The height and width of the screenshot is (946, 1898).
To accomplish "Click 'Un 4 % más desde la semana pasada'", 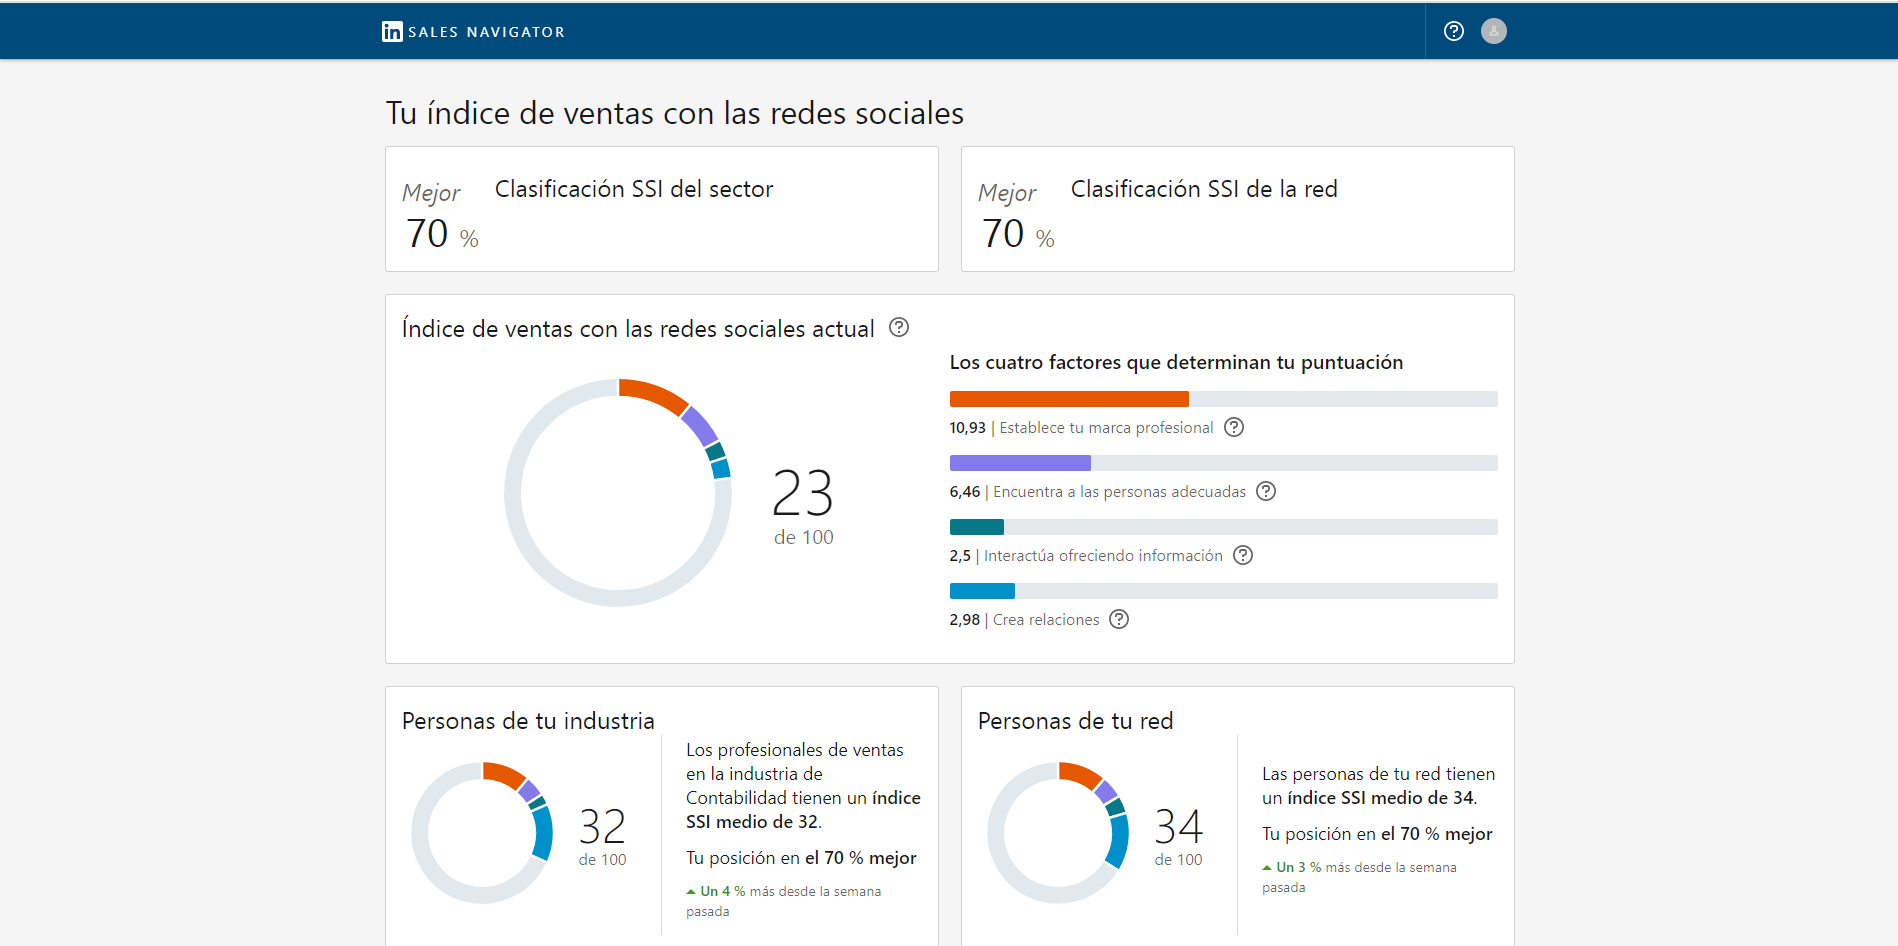I will 784,901.
